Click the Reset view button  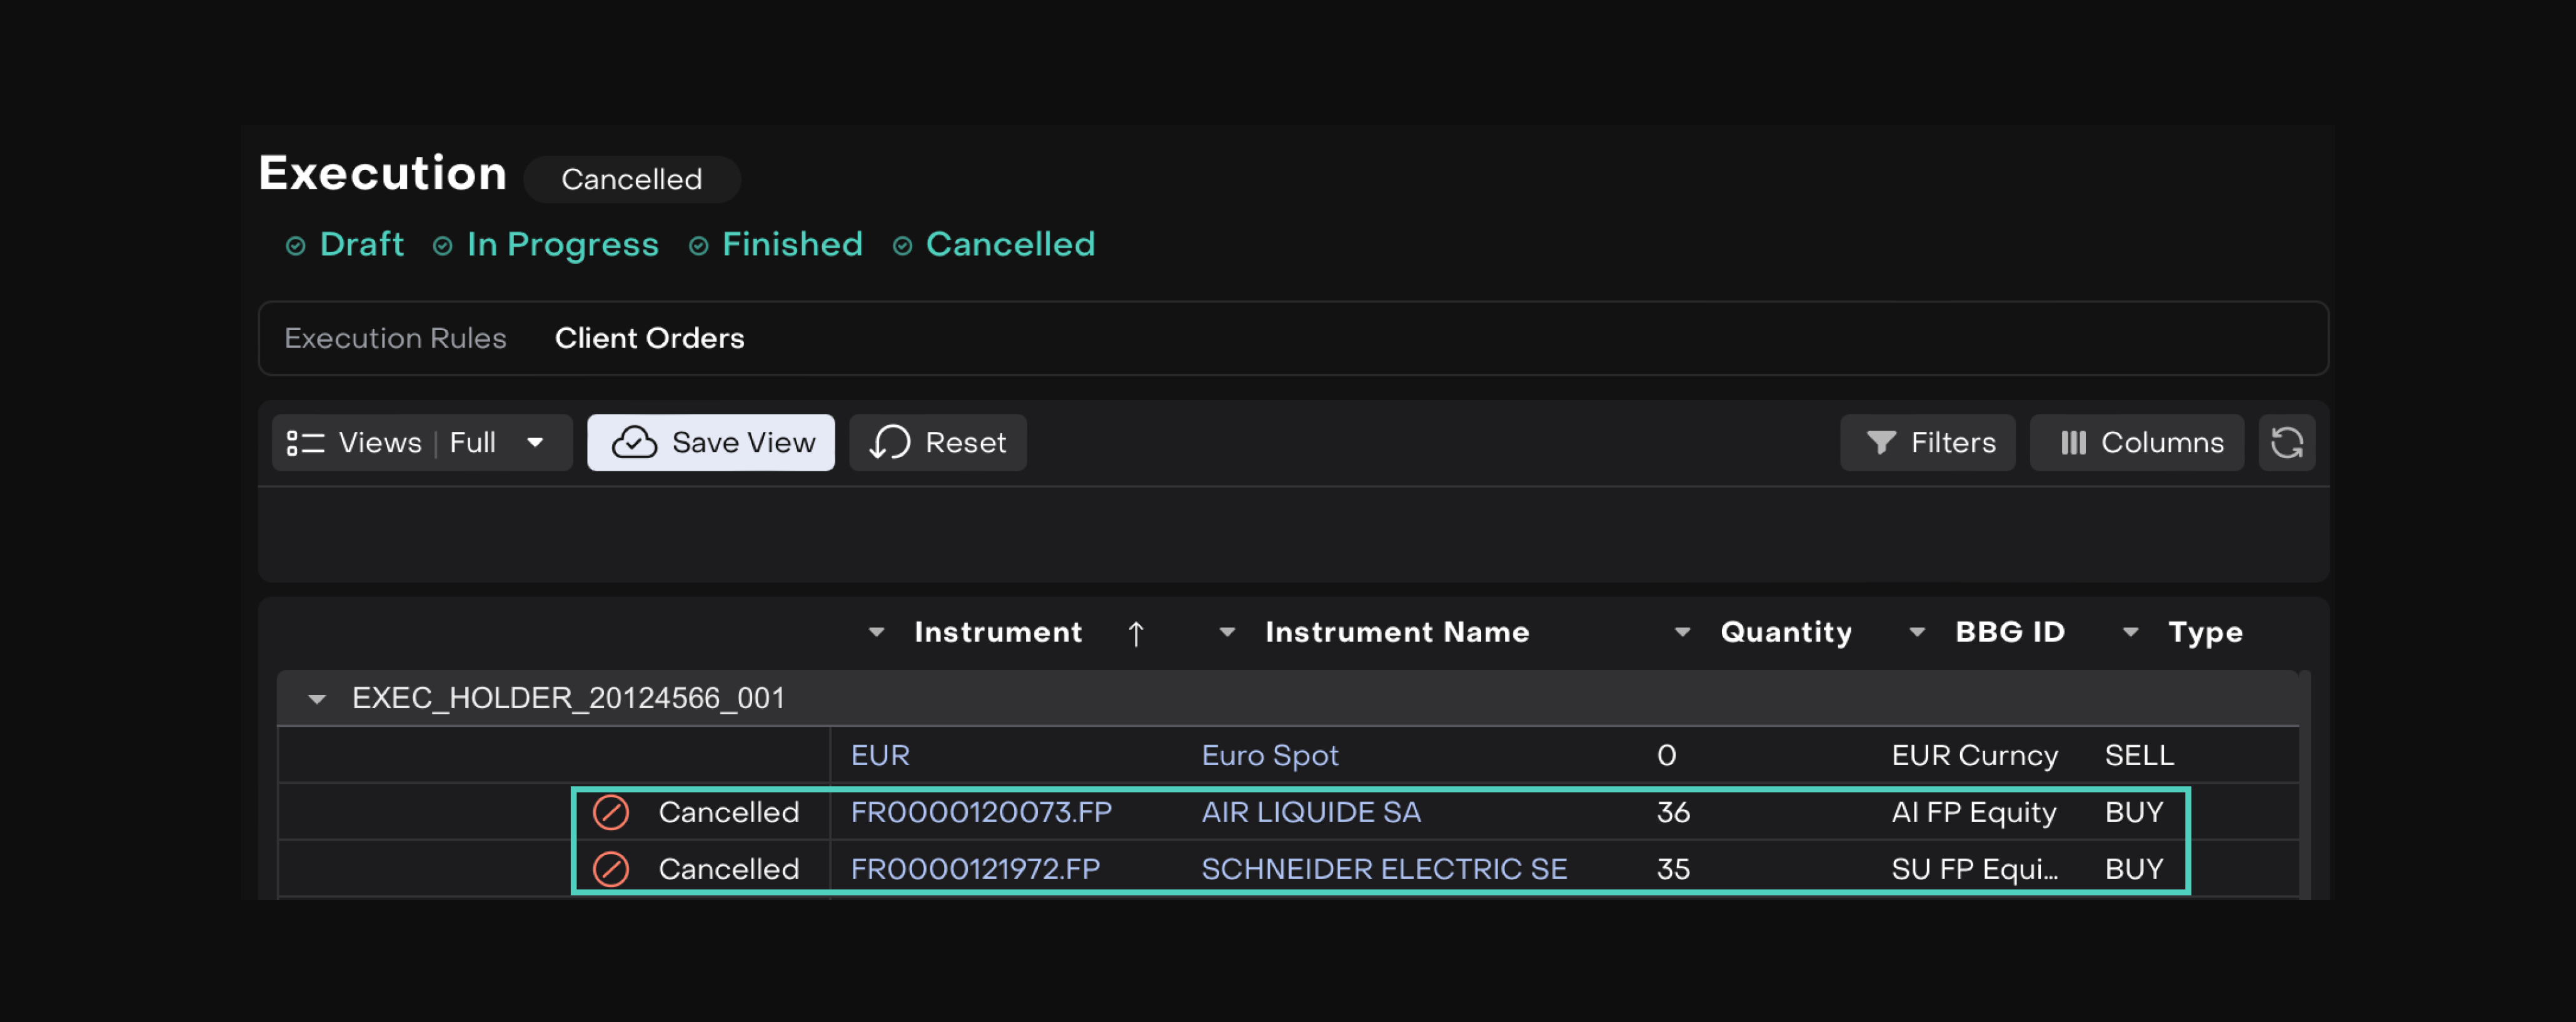click(937, 442)
